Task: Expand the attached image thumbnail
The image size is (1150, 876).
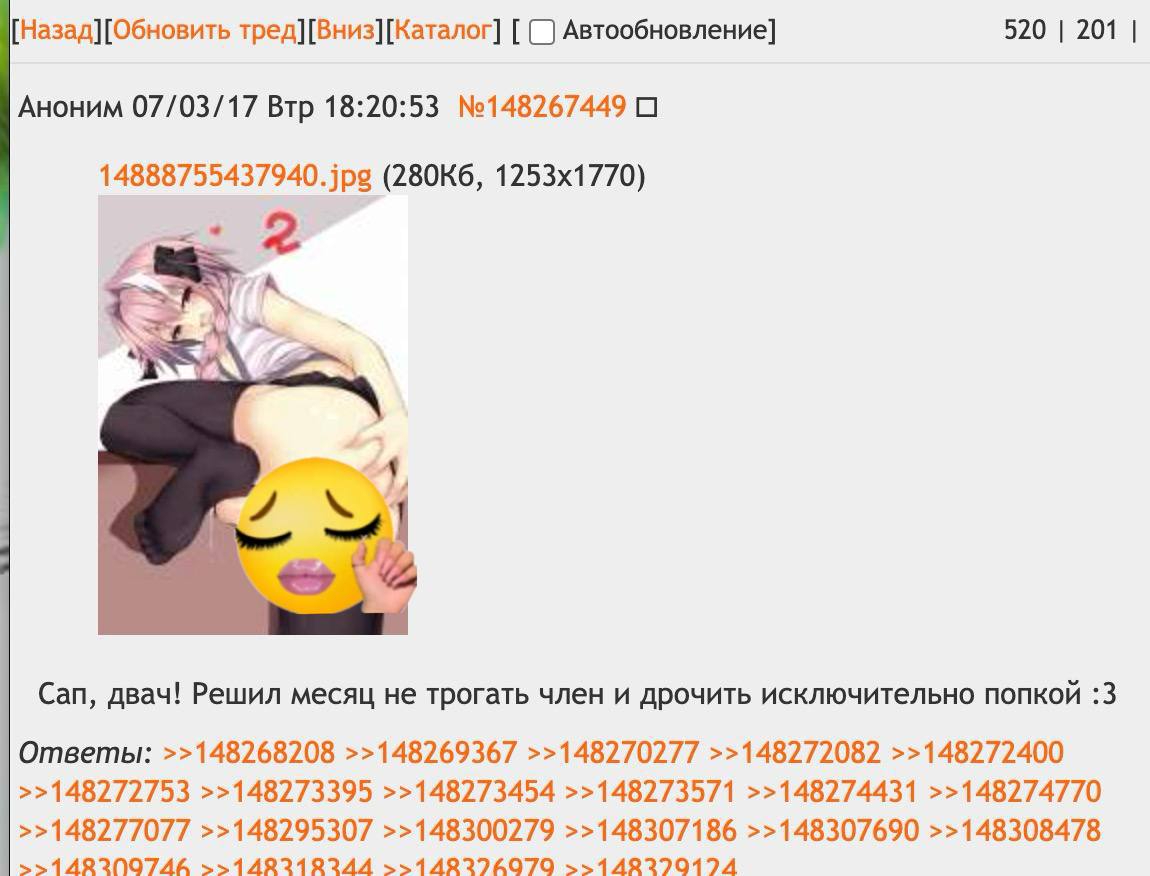Action: click(x=253, y=415)
